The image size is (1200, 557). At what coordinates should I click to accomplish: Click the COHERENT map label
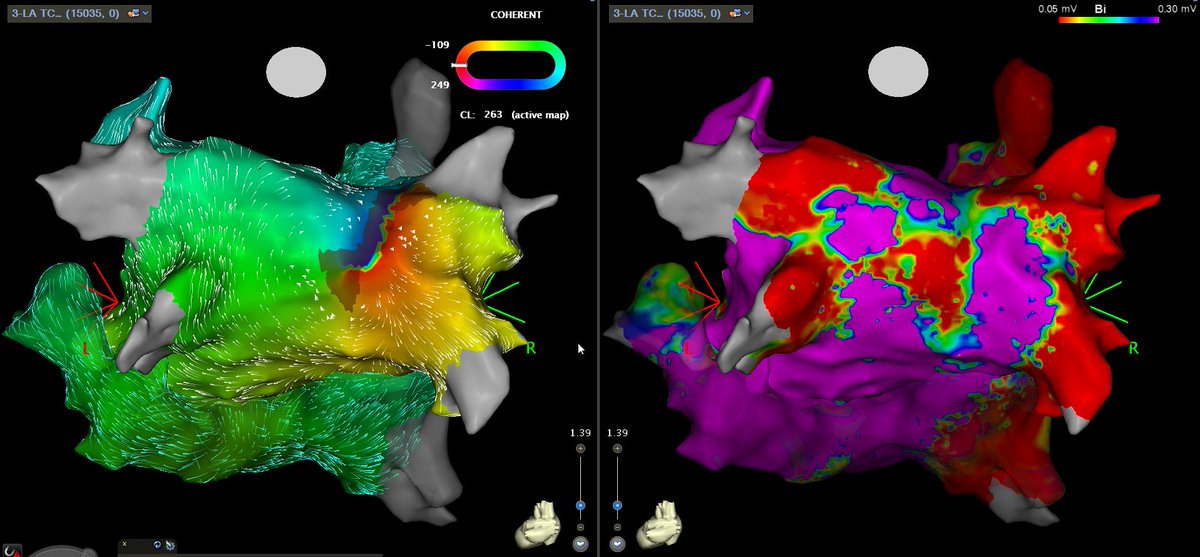coord(516,15)
